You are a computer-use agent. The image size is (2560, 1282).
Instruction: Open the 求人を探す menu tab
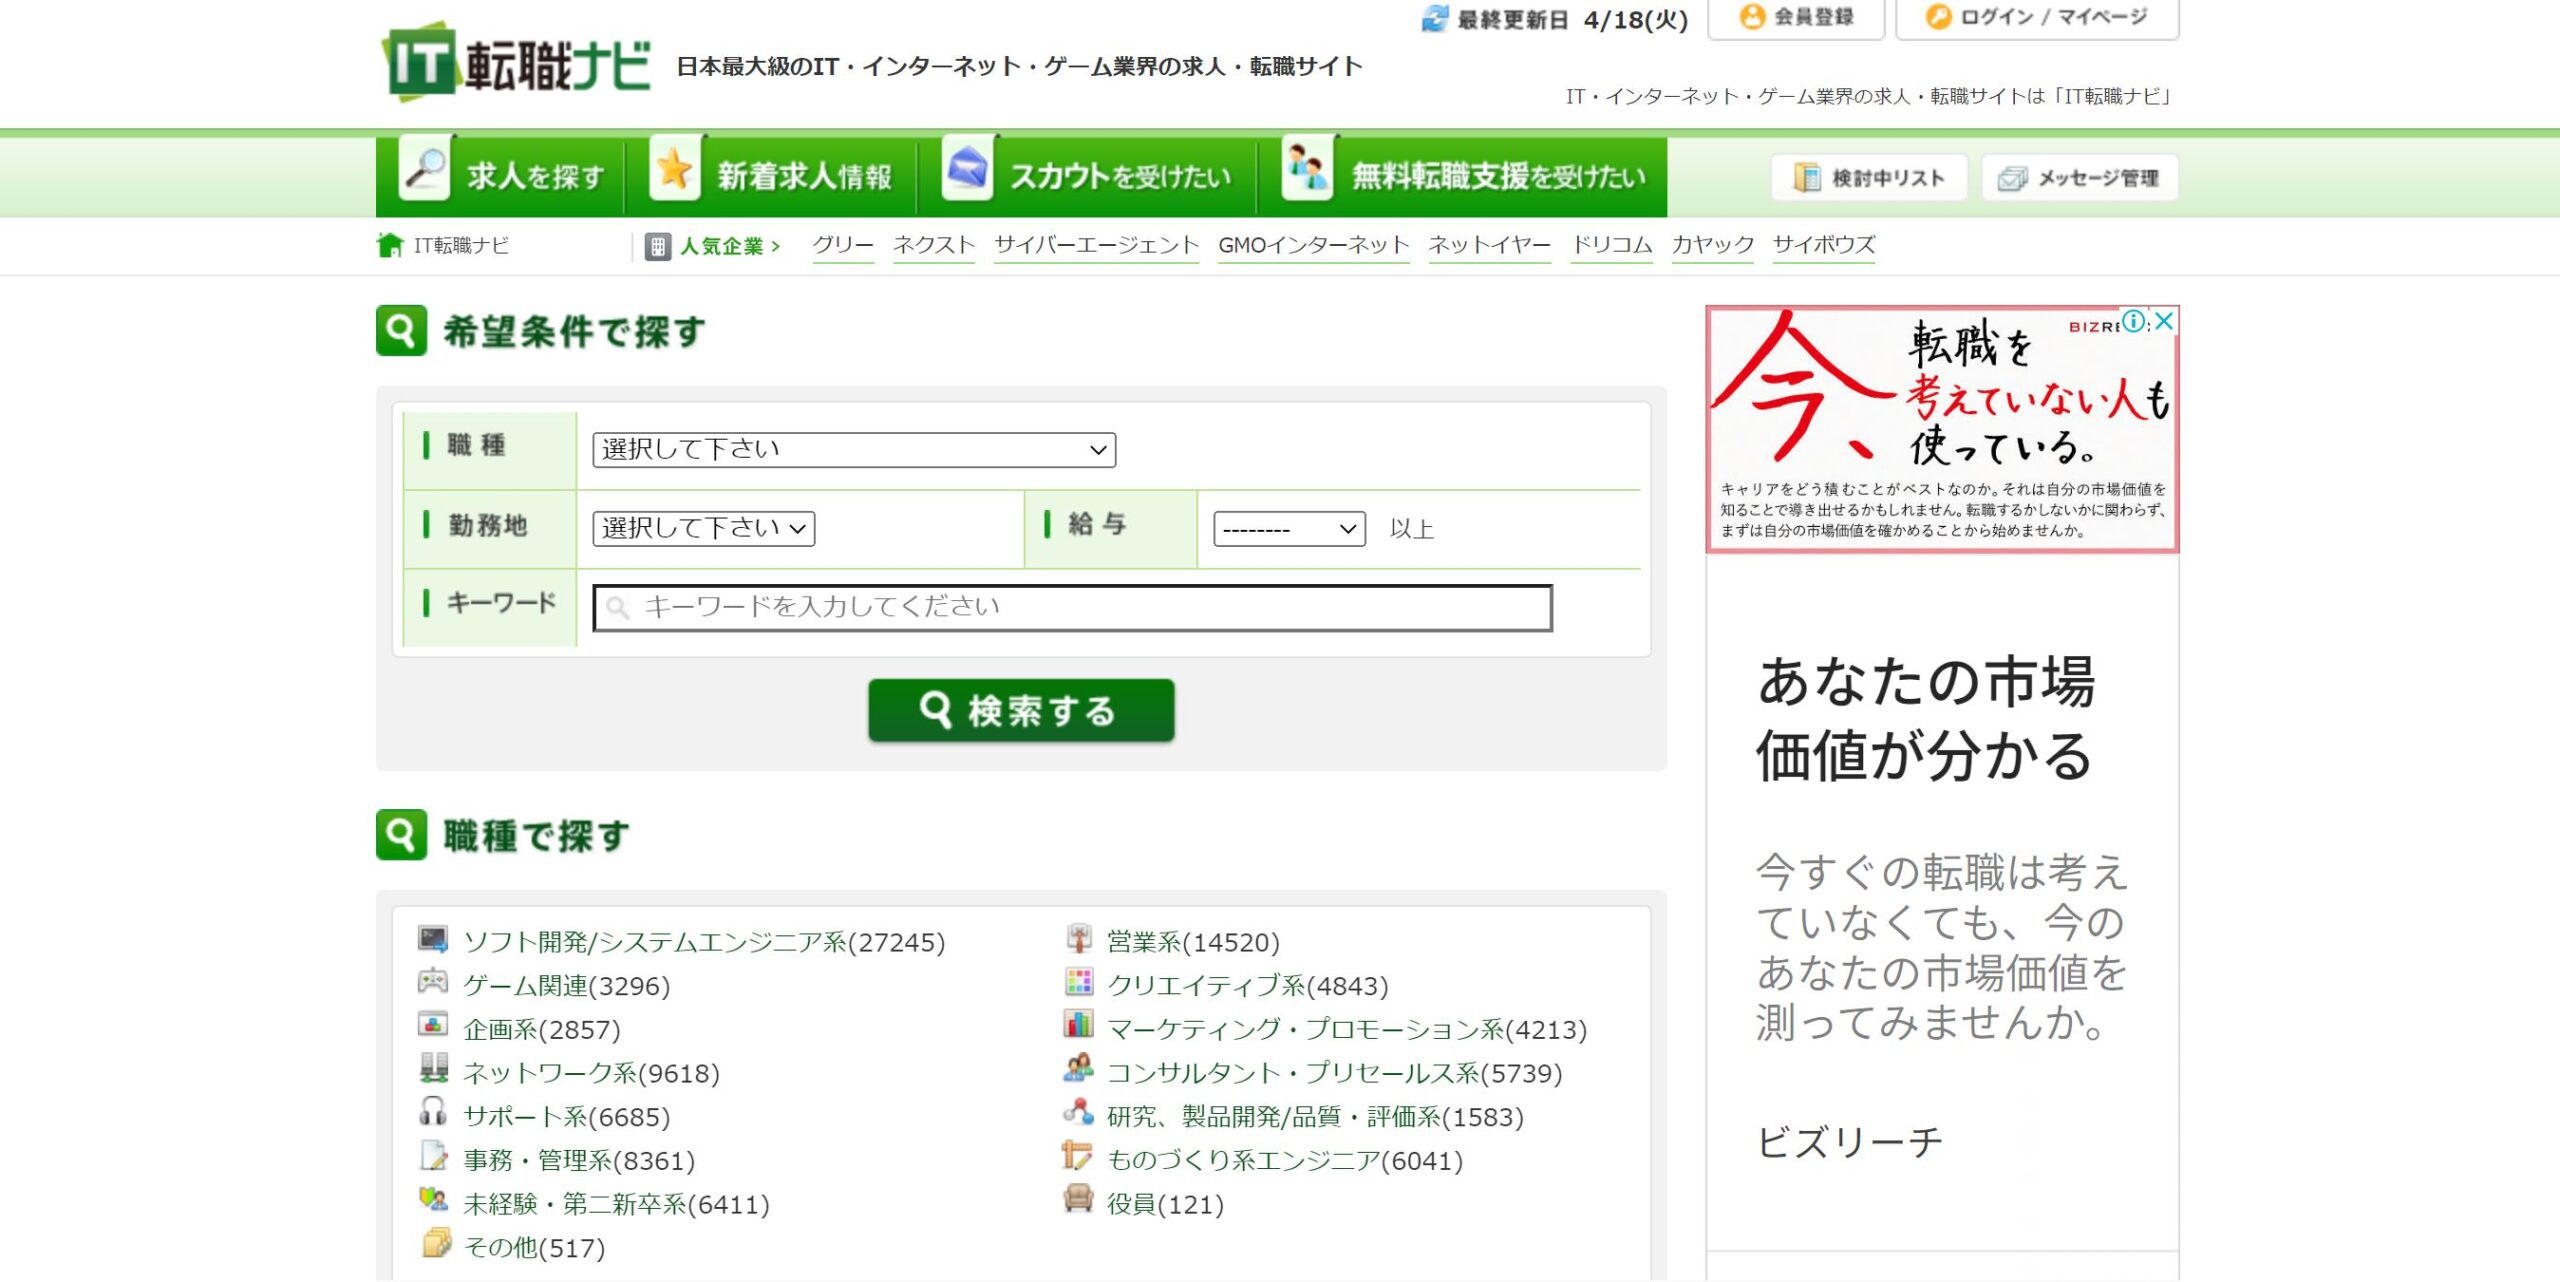pyautogui.click(x=502, y=176)
